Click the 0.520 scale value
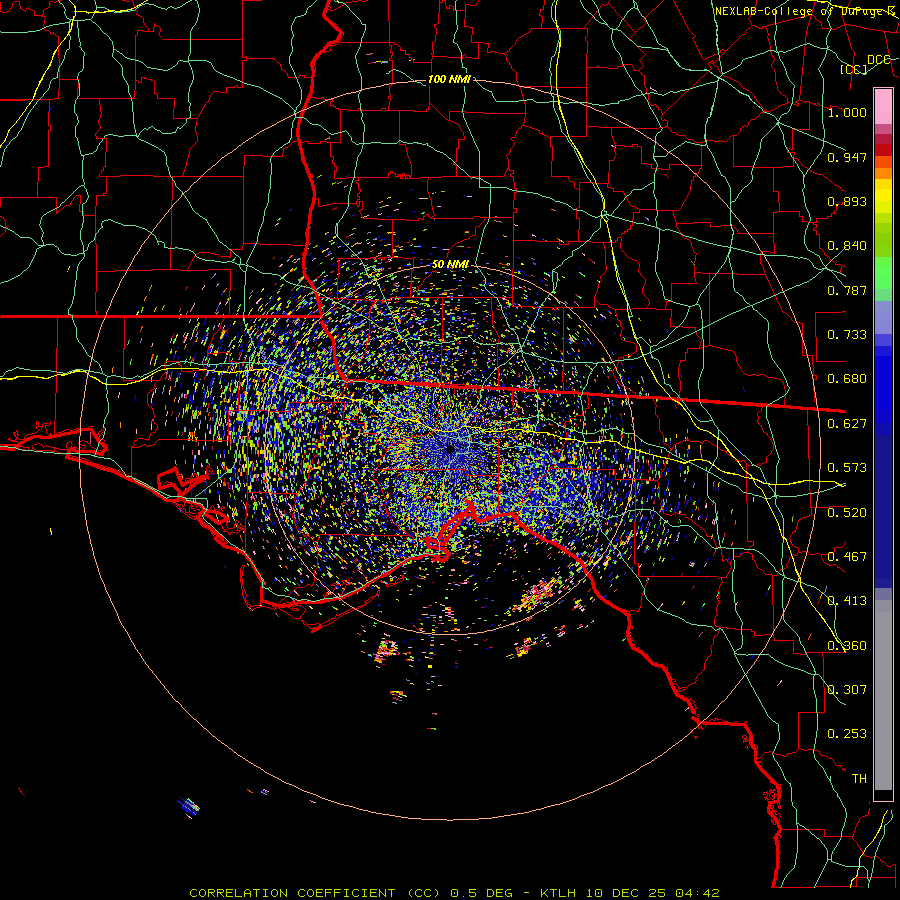This screenshot has width=900, height=900. coord(847,513)
